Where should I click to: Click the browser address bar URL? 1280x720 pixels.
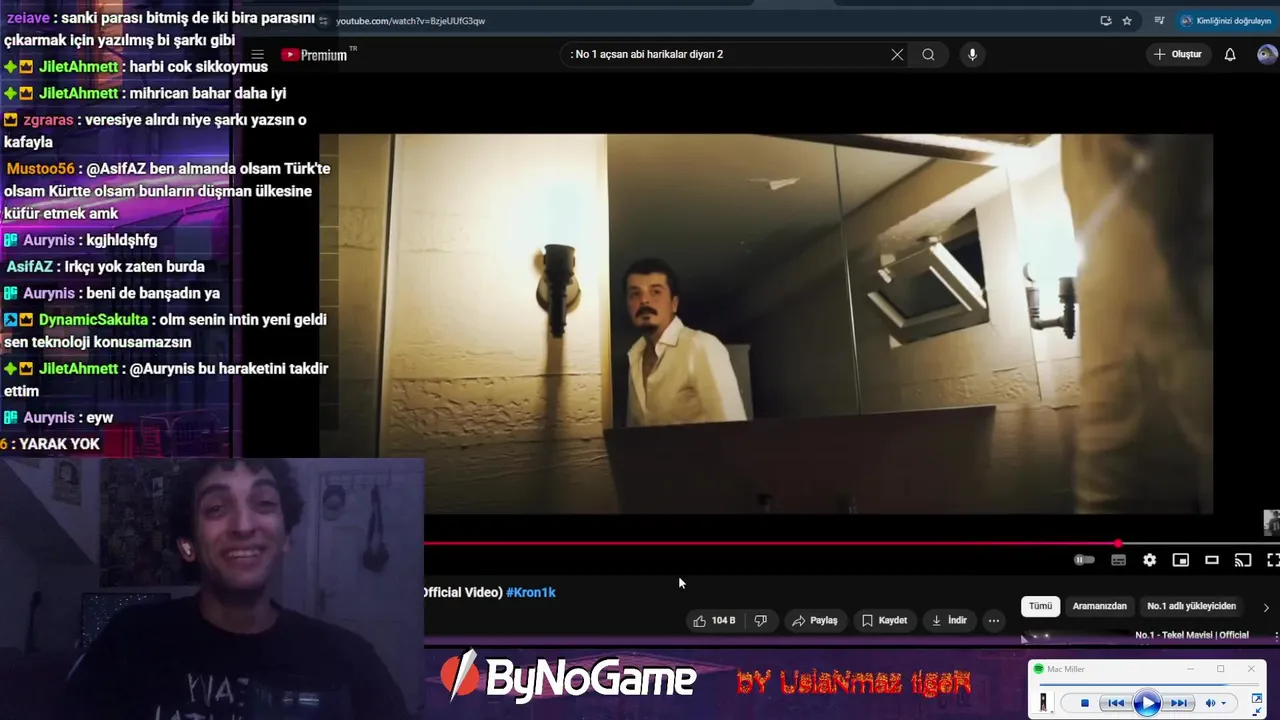pos(411,21)
